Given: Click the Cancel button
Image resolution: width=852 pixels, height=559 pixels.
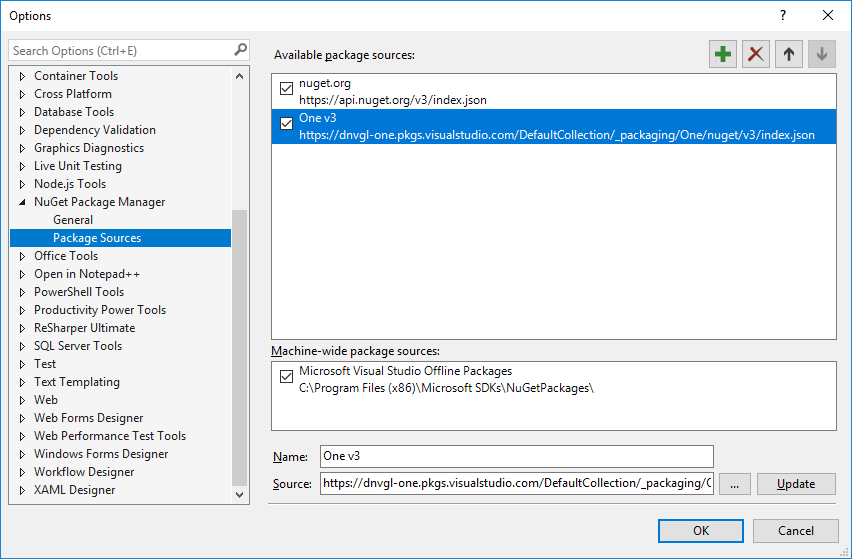Looking at the screenshot, I should coord(796,531).
